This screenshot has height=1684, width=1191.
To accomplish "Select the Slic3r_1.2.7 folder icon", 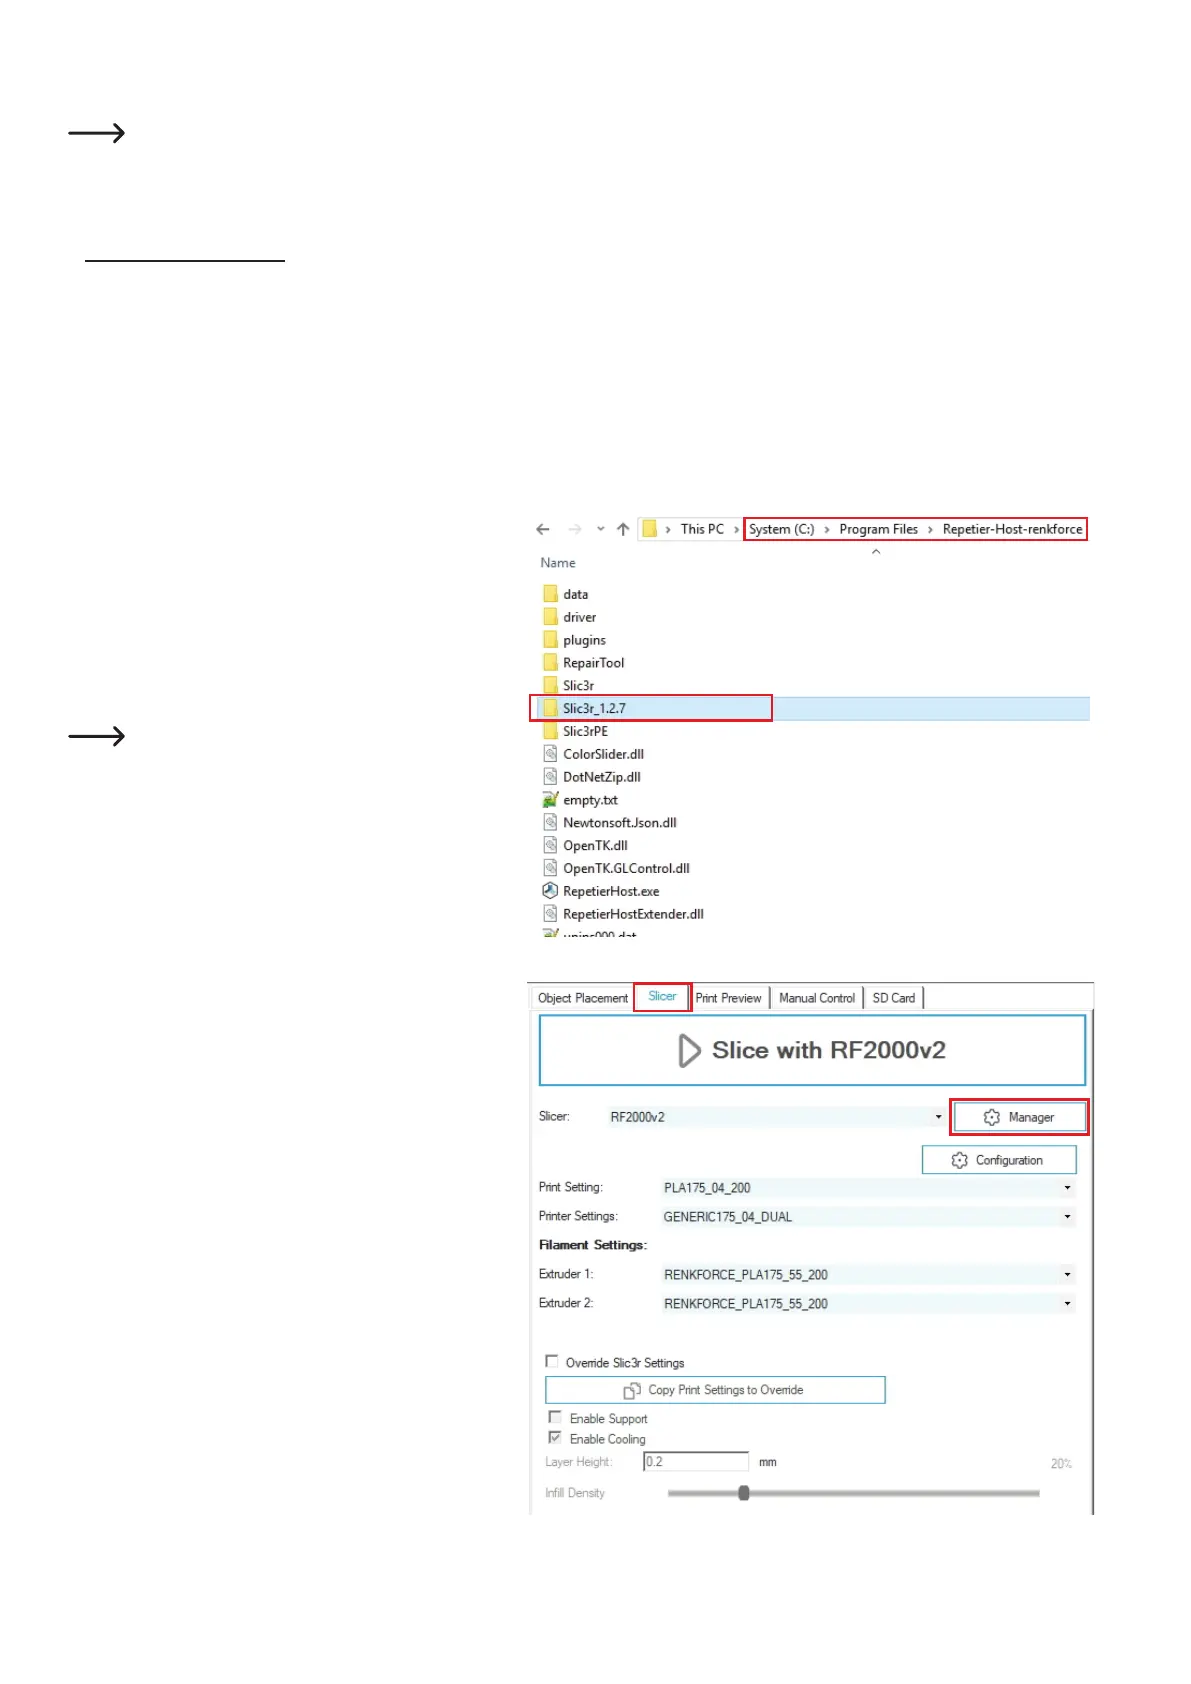I will (550, 708).
